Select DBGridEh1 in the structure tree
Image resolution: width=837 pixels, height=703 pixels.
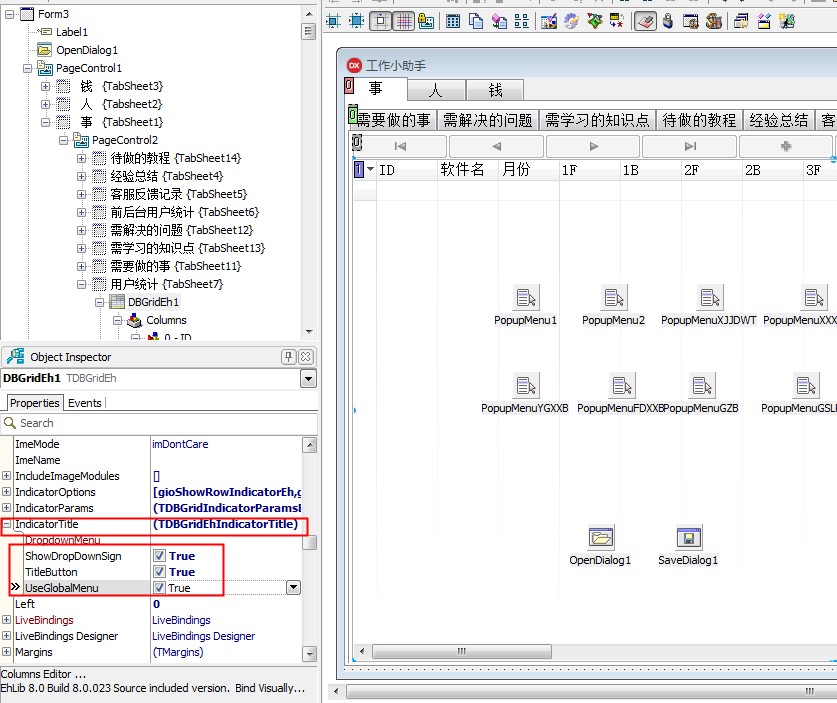153,302
